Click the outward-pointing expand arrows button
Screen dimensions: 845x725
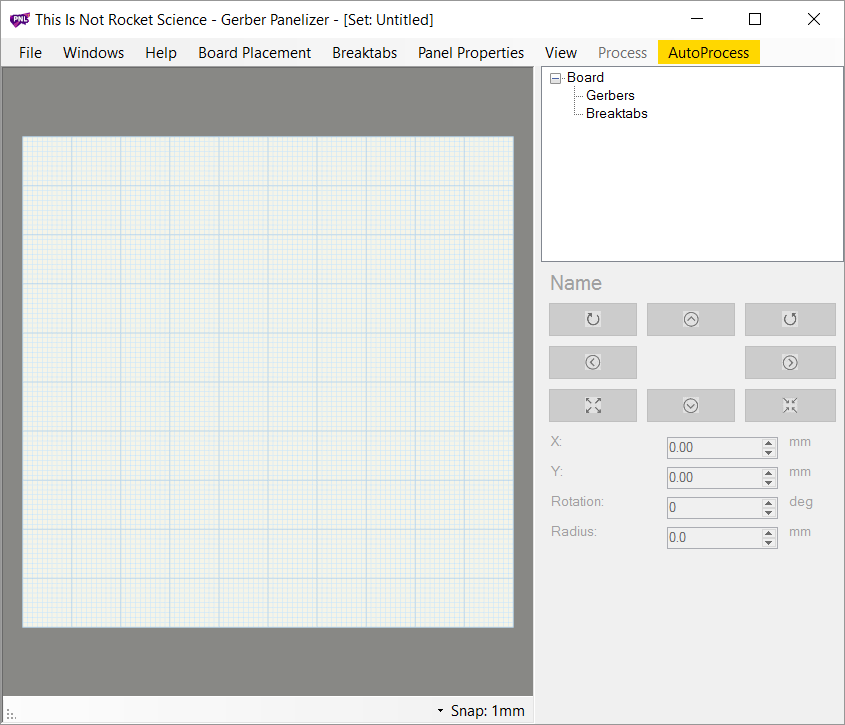[592, 405]
